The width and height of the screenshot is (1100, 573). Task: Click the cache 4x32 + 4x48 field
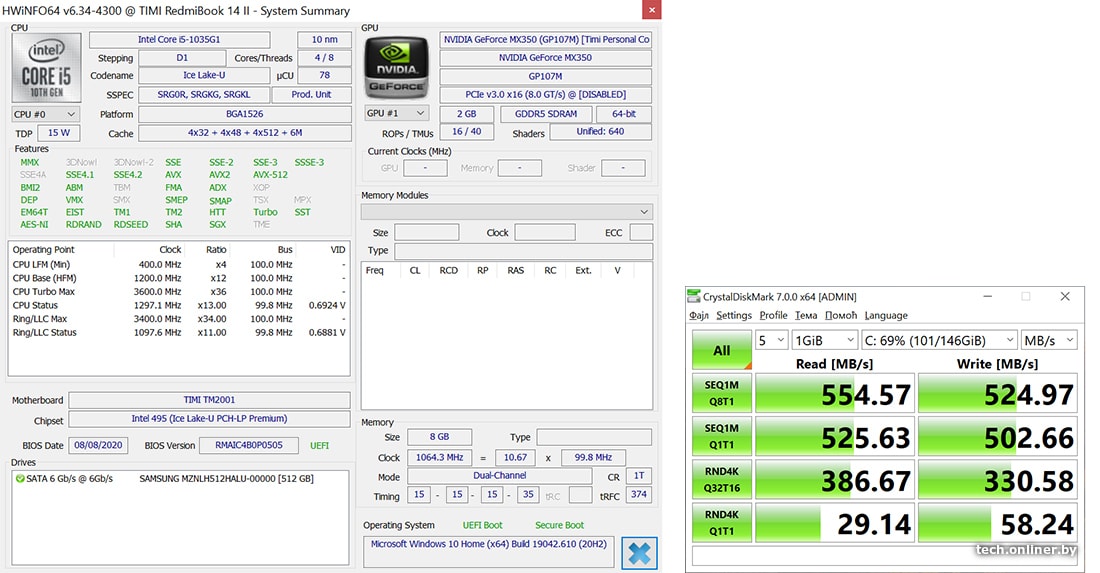click(x=245, y=133)
